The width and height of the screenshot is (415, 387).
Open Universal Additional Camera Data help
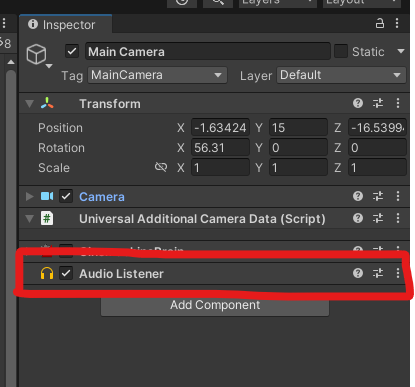pos(358,218)
